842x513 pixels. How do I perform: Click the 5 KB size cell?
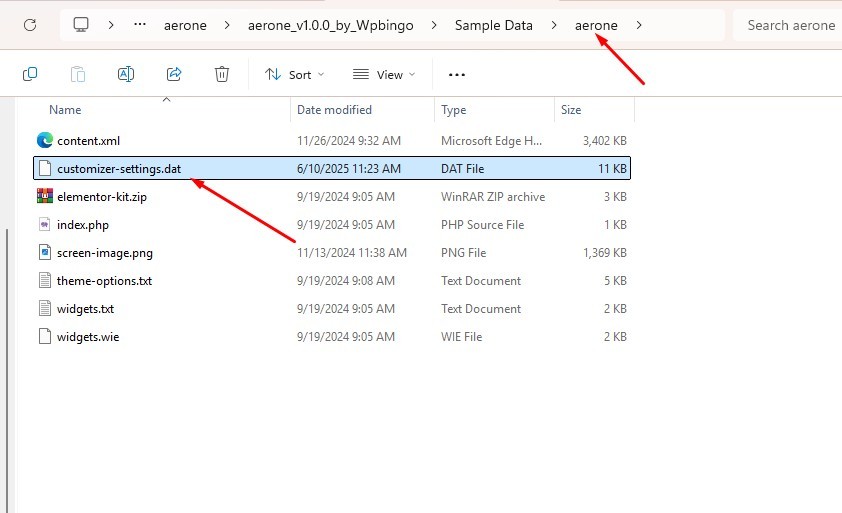[x=615, y=280]
